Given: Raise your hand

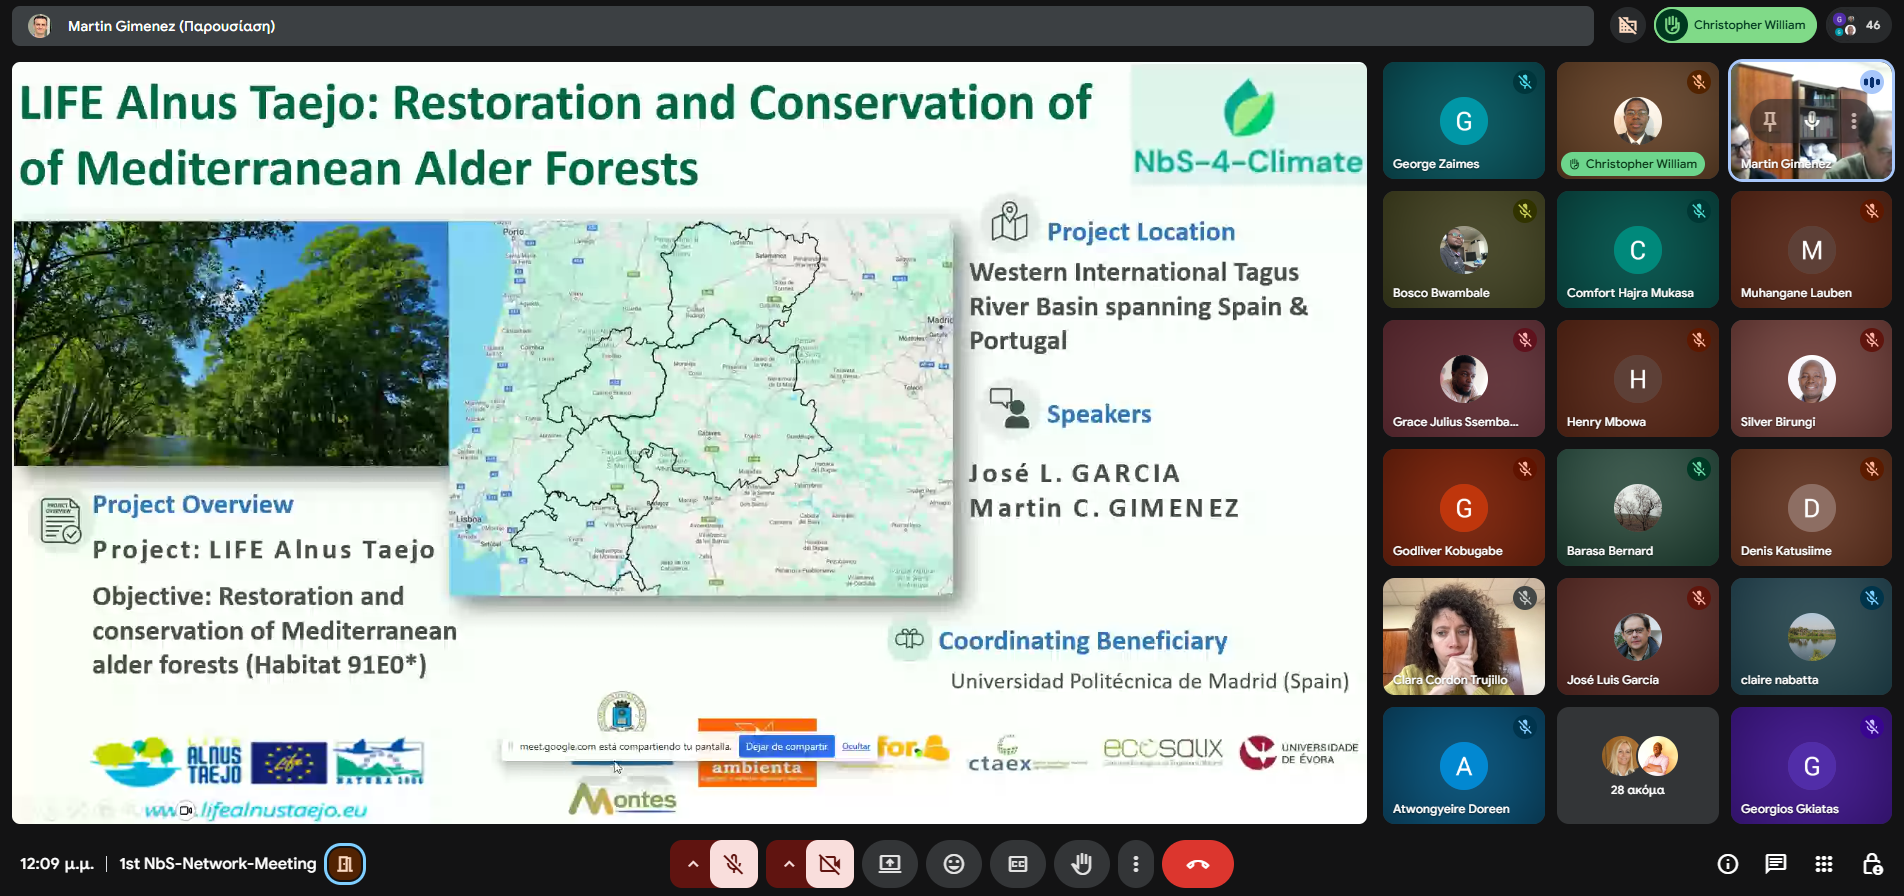Looking at the screenshot, I should coord(1081,864).
